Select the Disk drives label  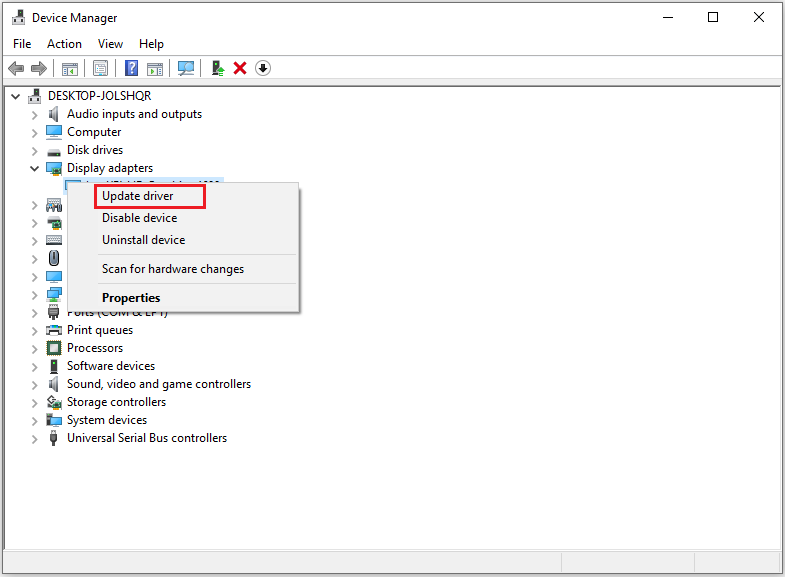pyautogui.click(x=95, y=150)
